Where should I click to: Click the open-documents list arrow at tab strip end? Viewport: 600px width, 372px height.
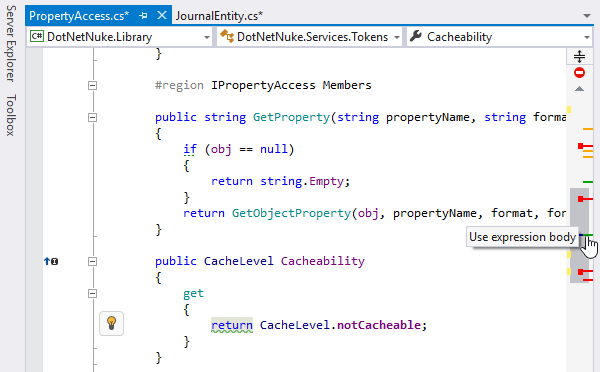[x=587, y=16]
